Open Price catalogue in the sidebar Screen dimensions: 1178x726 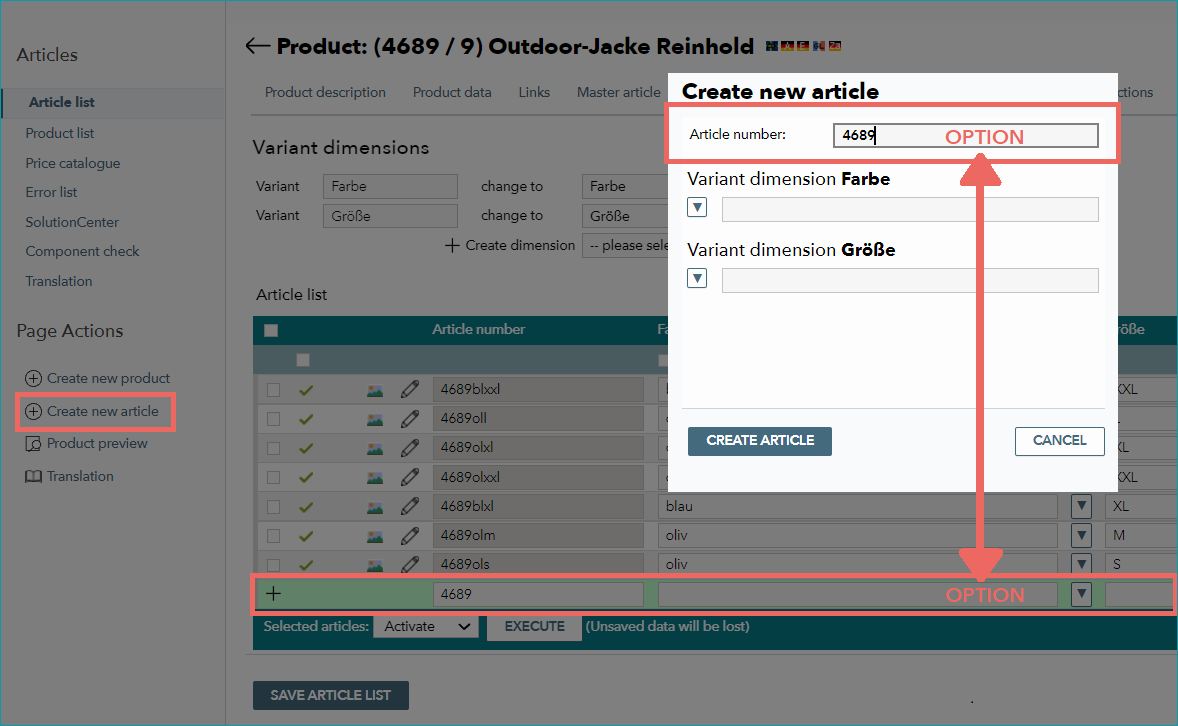pyautogui.click(x=73, y=163)
